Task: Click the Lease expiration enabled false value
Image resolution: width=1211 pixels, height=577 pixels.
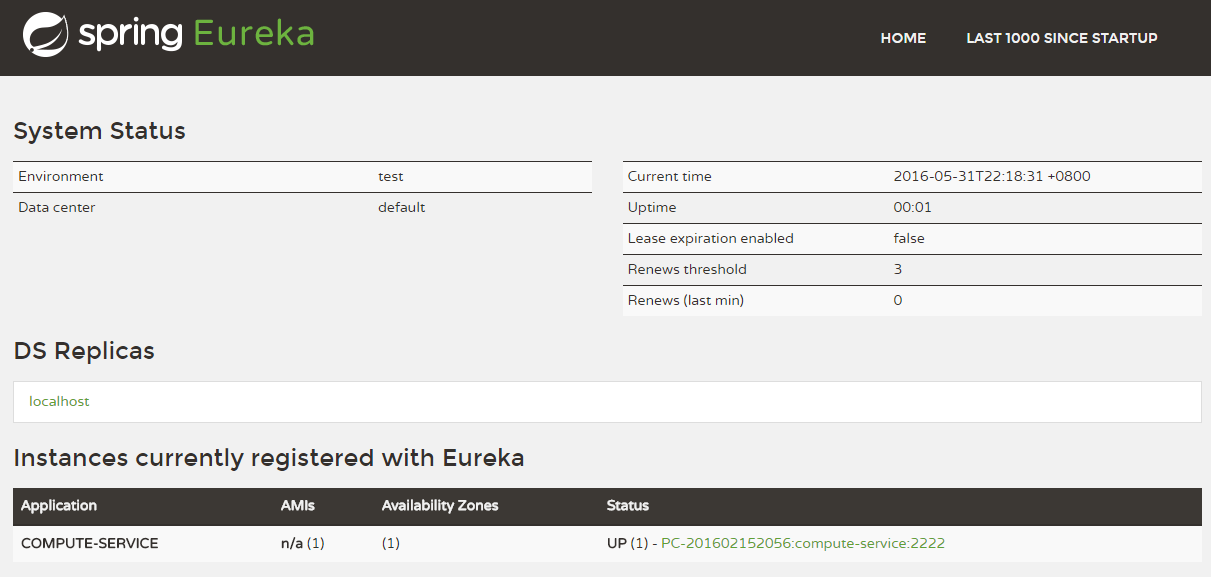Action: (x=908, y=238)
